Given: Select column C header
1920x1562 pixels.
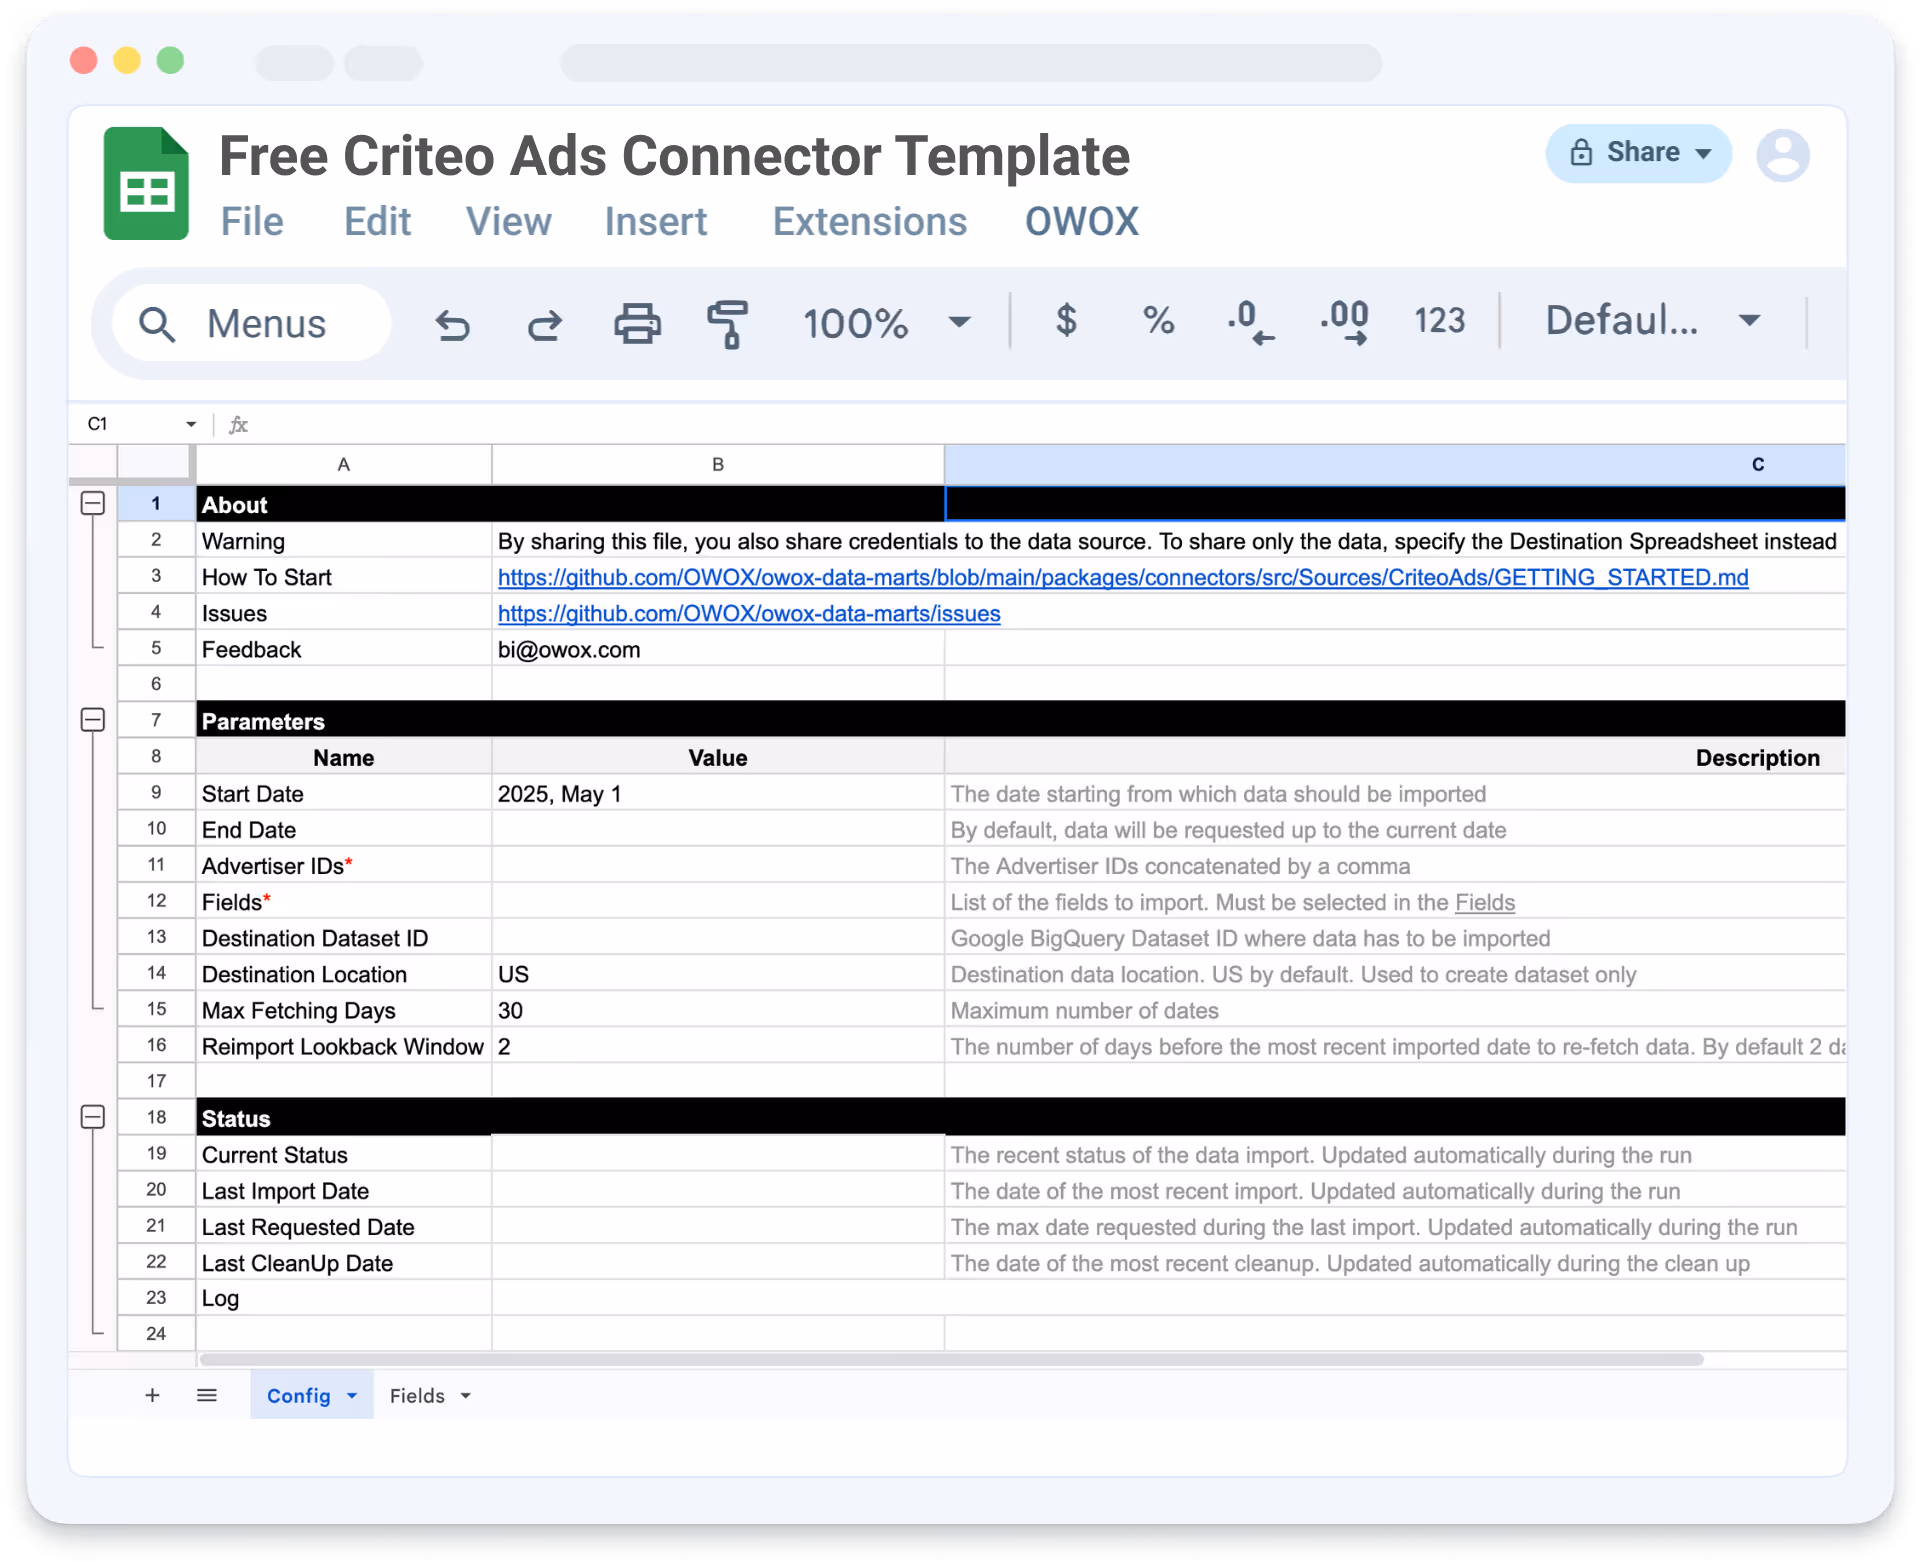Looking at the screenshot, I should pos(1395,464).
